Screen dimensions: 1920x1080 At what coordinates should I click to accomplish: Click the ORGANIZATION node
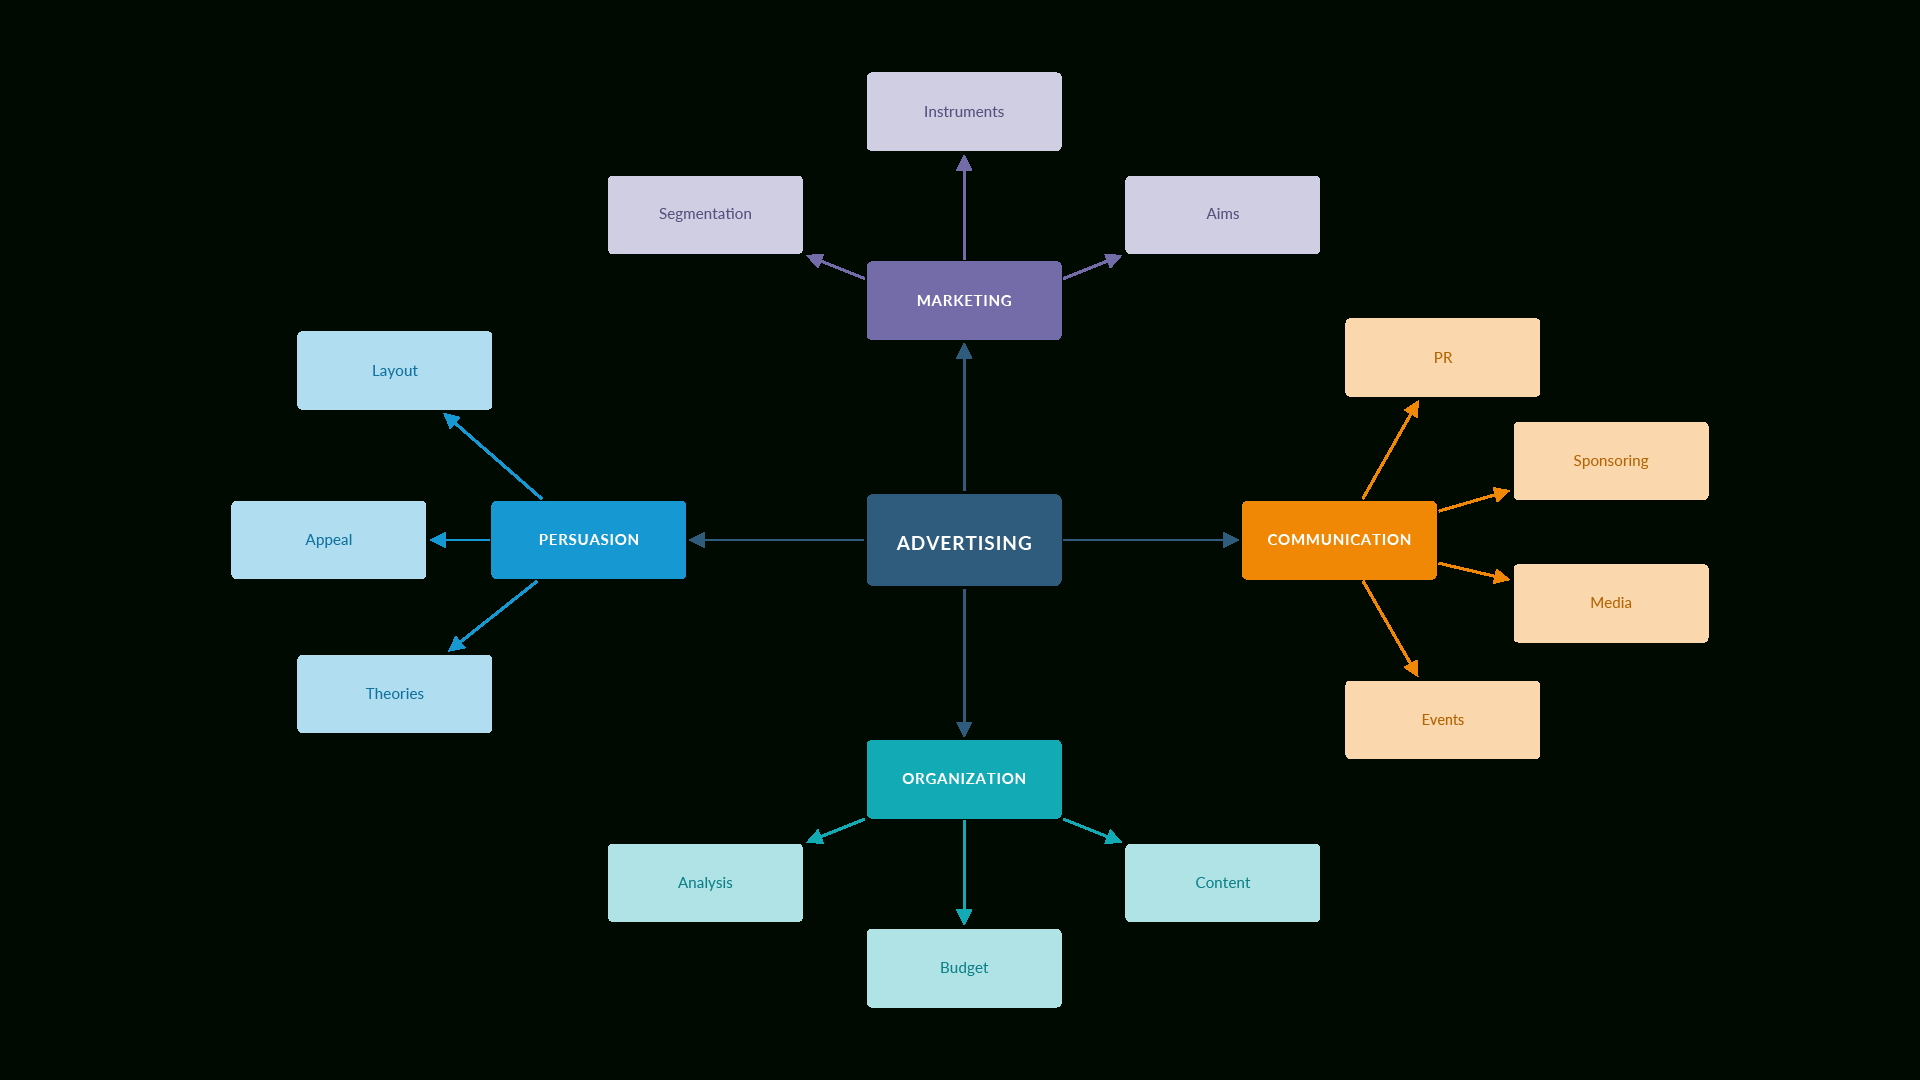click(964, 778)
